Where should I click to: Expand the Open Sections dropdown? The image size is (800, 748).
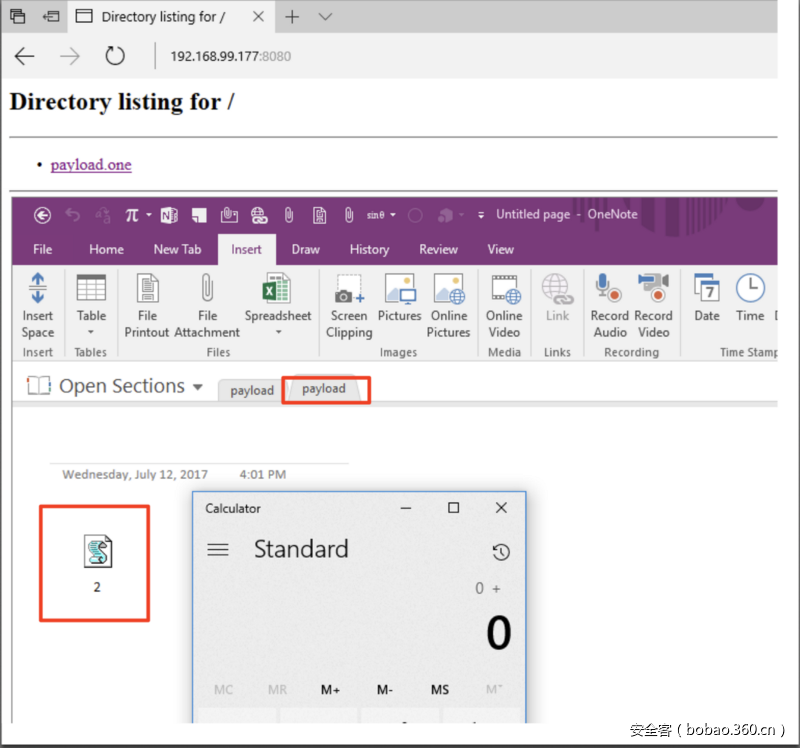pyautogui.click(x=198, y=387)
